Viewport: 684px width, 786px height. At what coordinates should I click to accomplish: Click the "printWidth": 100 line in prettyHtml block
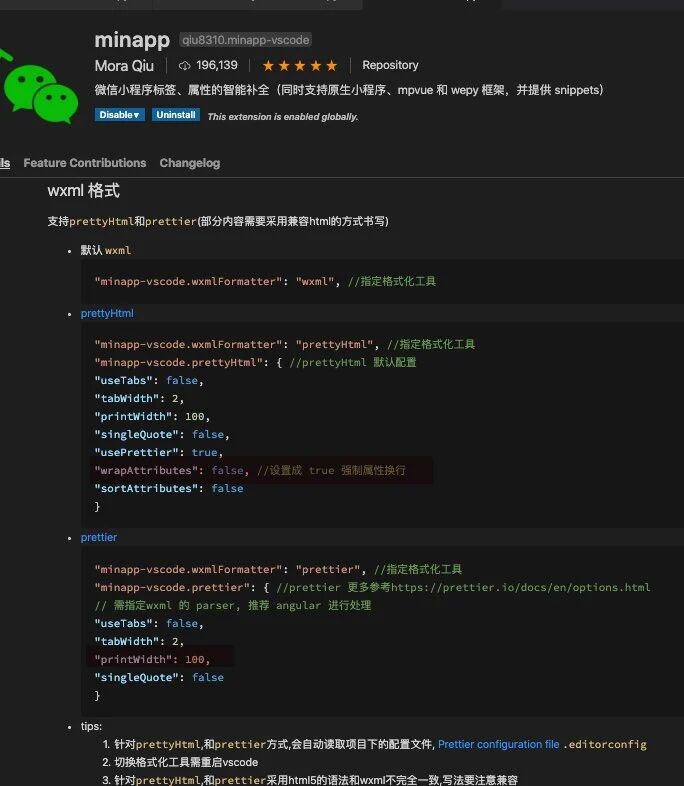click(152, 416)
